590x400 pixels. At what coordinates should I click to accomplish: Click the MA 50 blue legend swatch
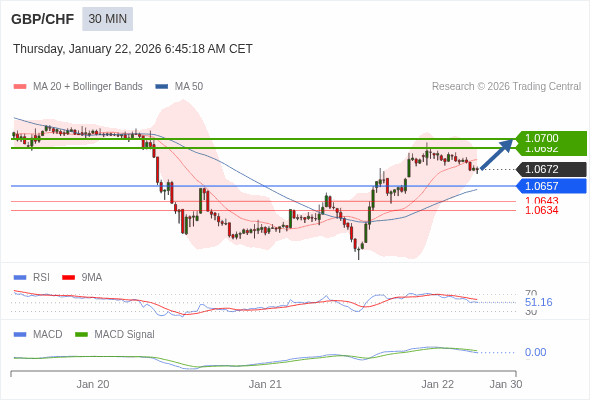pos(162,87)
